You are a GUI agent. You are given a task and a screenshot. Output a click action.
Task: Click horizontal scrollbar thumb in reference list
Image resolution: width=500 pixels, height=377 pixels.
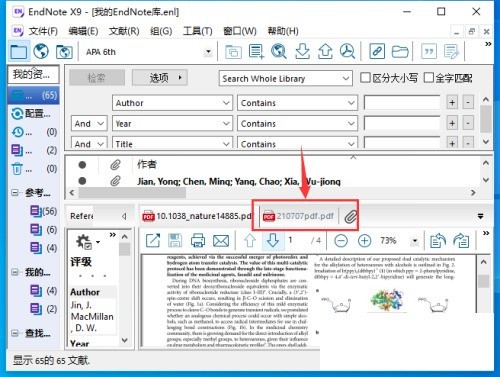[x=132, y=193]
